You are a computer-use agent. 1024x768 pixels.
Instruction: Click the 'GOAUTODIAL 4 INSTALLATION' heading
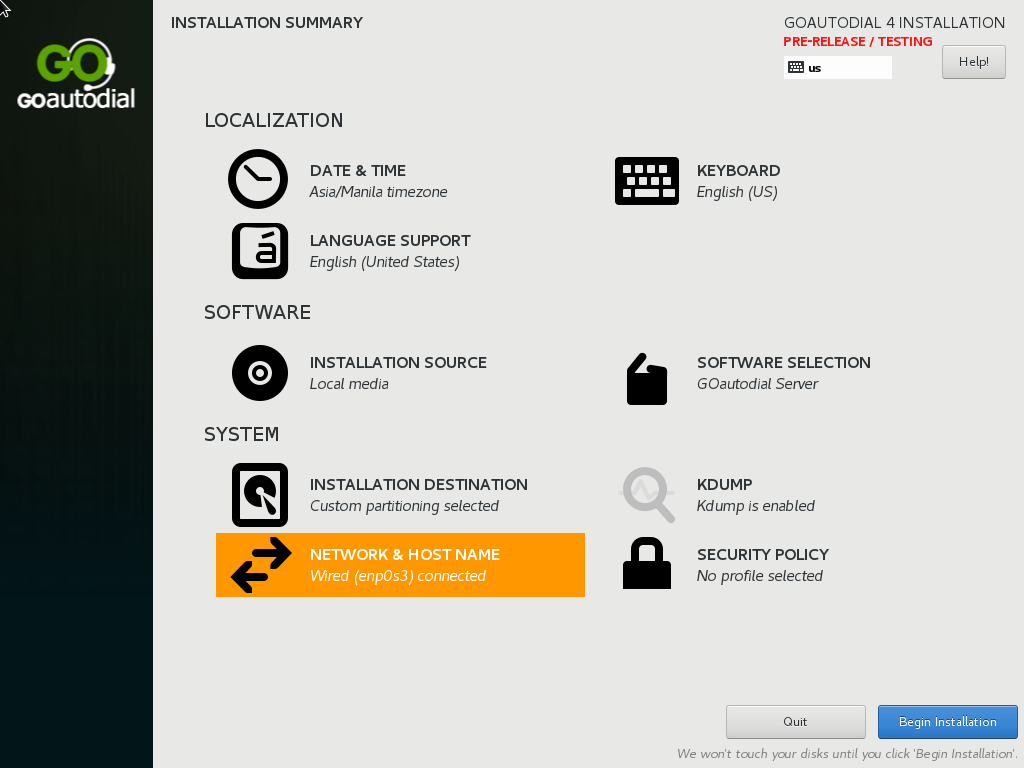pyautogui.click(x=895, y=23)
